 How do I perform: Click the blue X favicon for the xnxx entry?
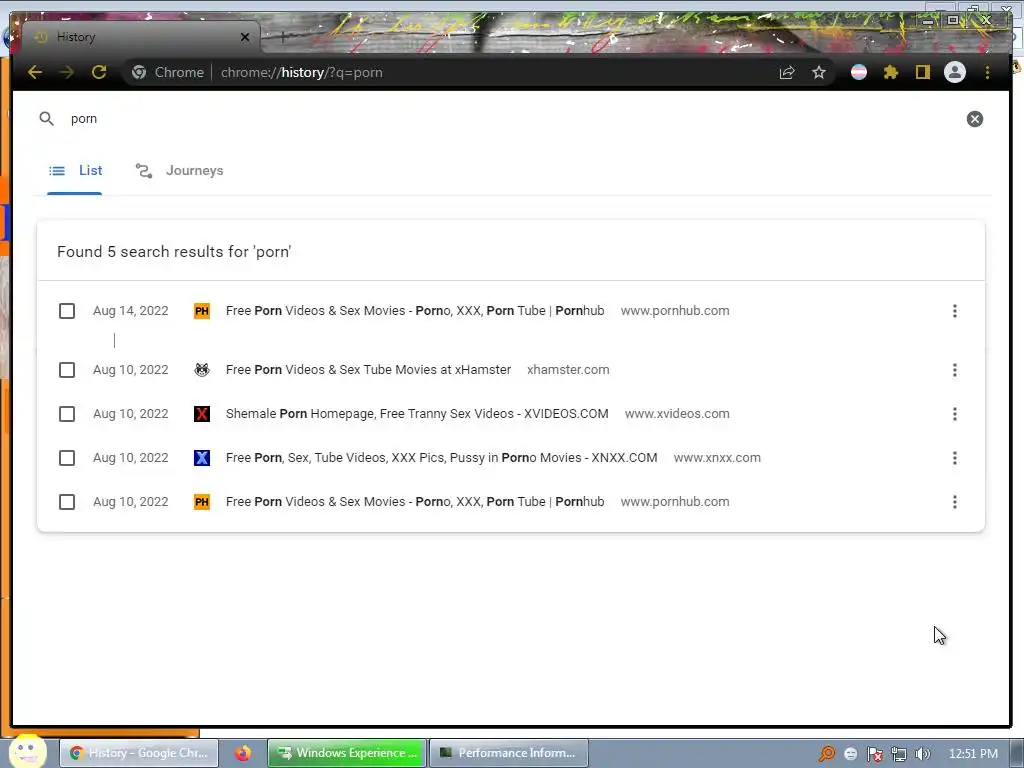click(202, 458)
